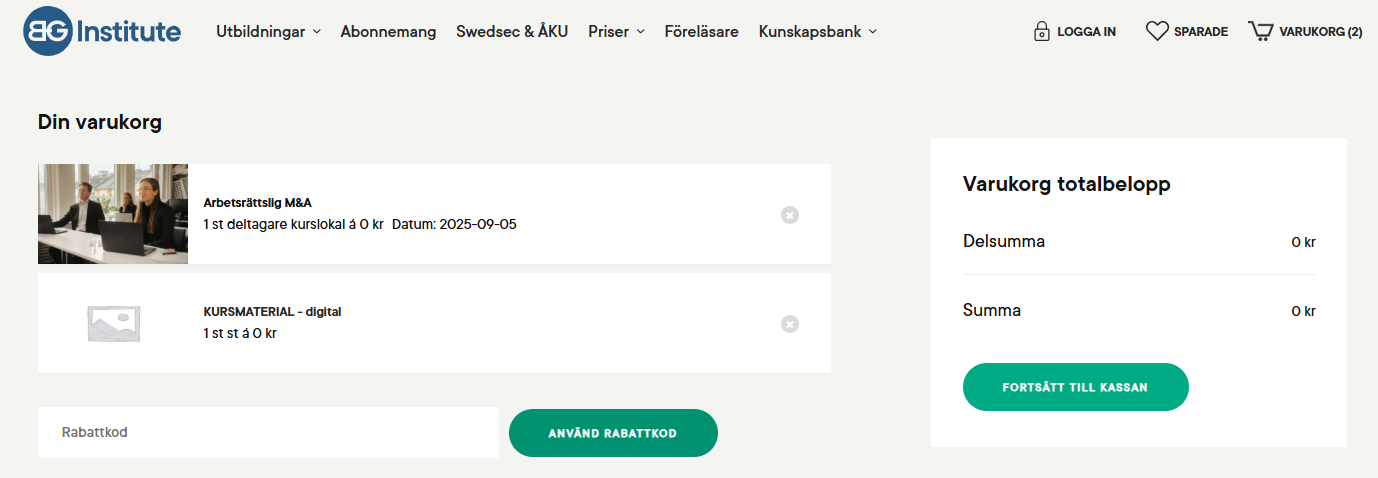Click the KURSMATERIAL - digital title
The image size is (1378, 478).
pos(272,312)
